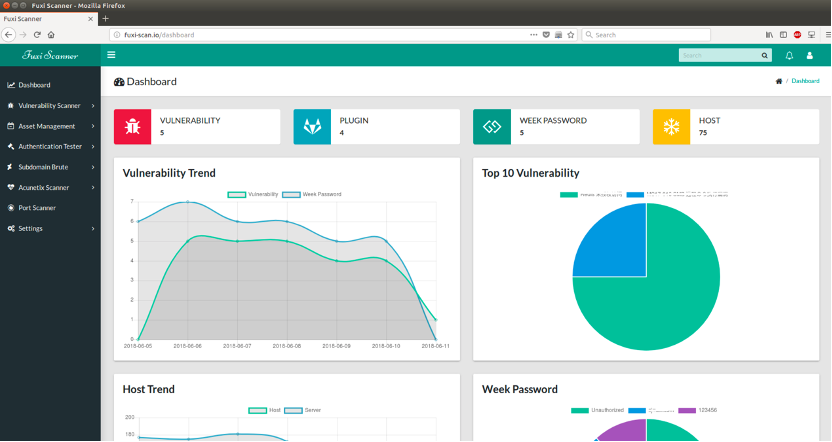Toggle 123456 slice in Week Password legend
This screenshot has height=442, width=832.
[x=697, y=410]
